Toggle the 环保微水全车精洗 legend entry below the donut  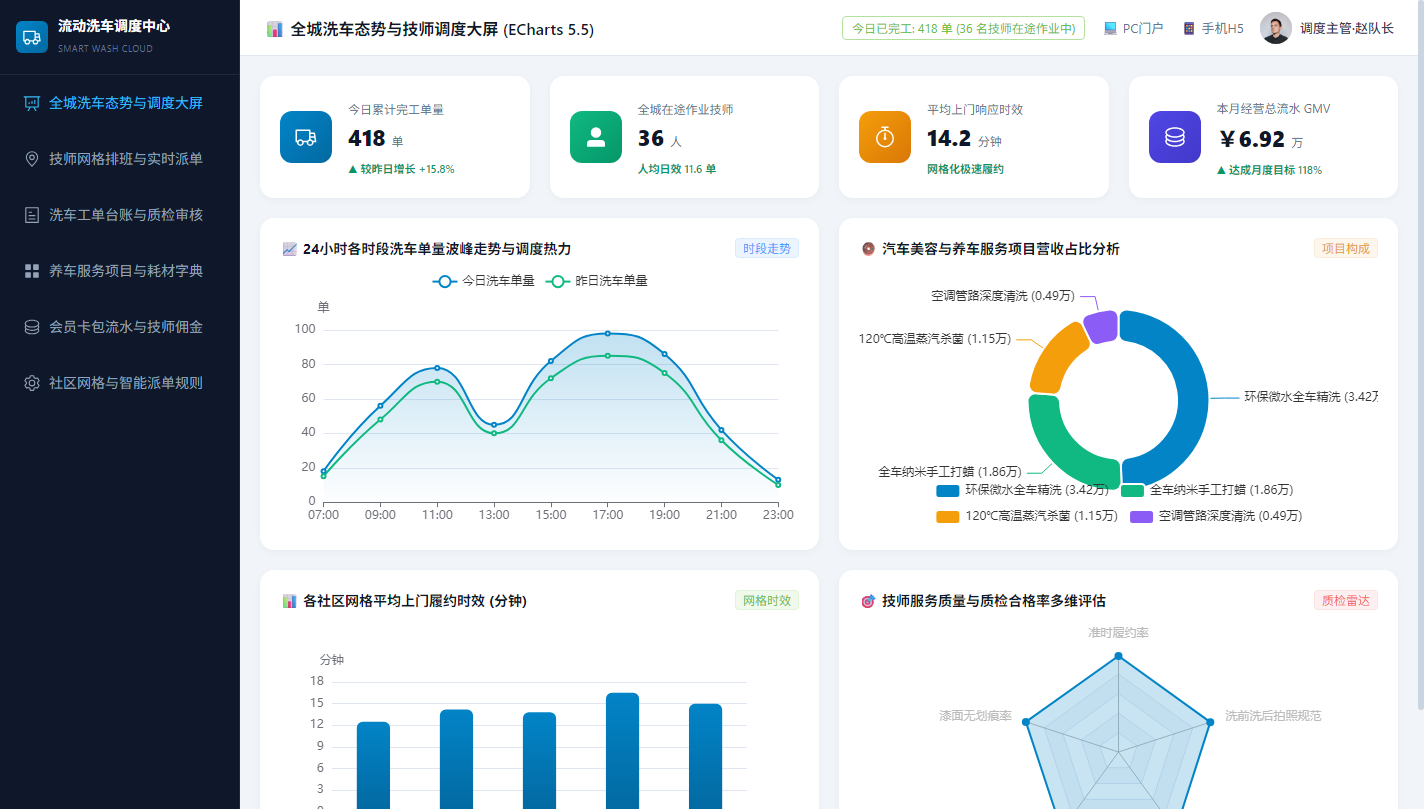(1022, 490)
